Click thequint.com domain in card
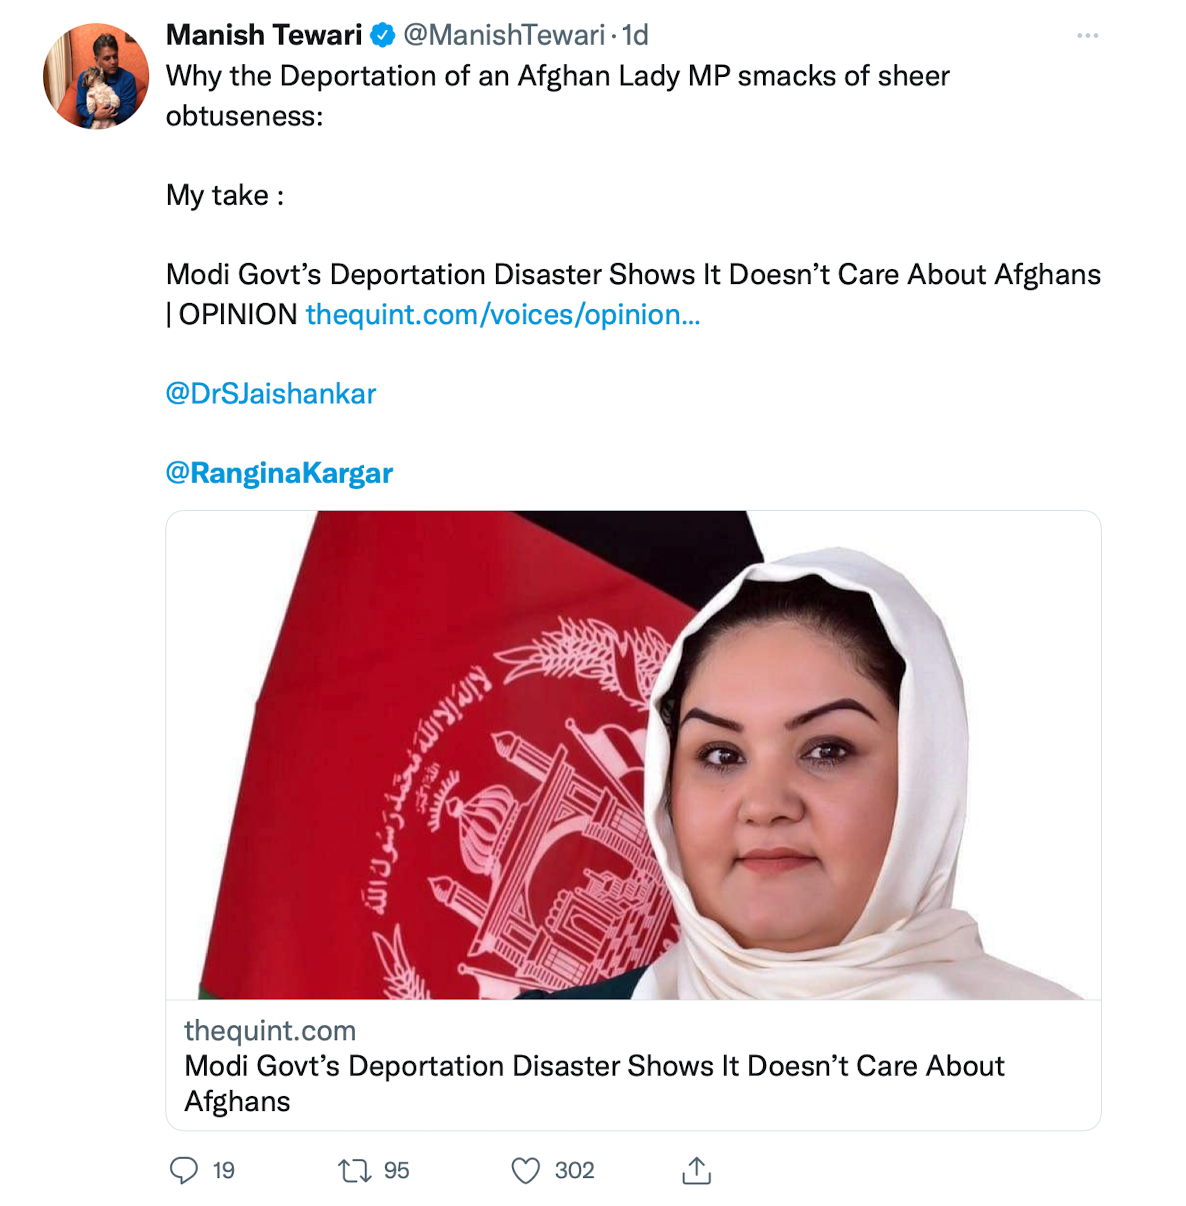Image resolution: width=1186 pixels, height=1206 pixels. click(270, 1030)
